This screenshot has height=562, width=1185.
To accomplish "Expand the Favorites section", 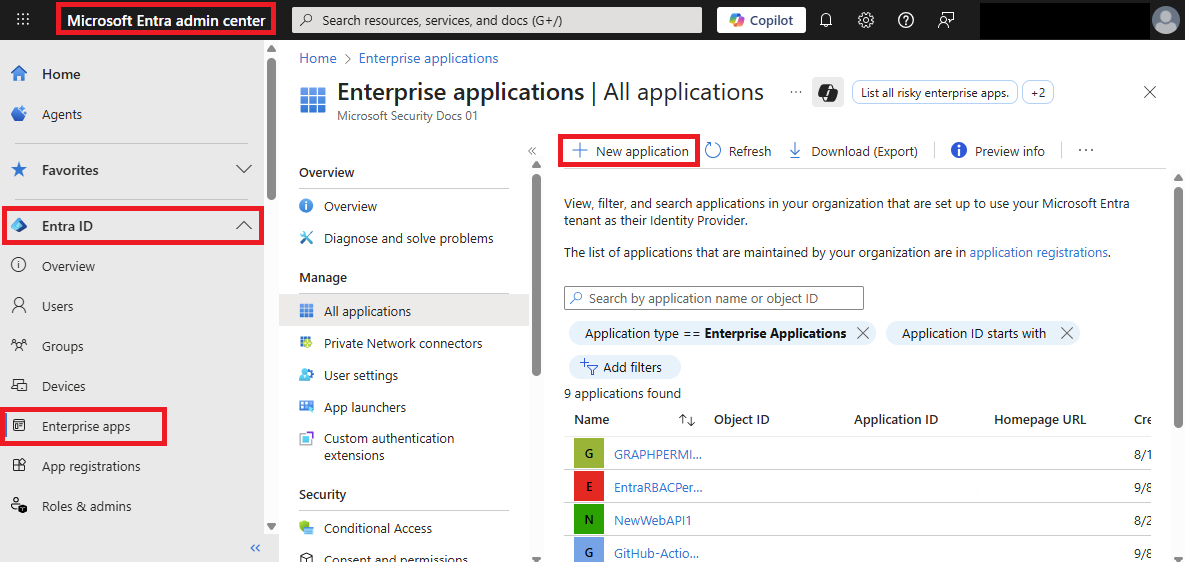I will pyautogui.click(x=243, y=170).
